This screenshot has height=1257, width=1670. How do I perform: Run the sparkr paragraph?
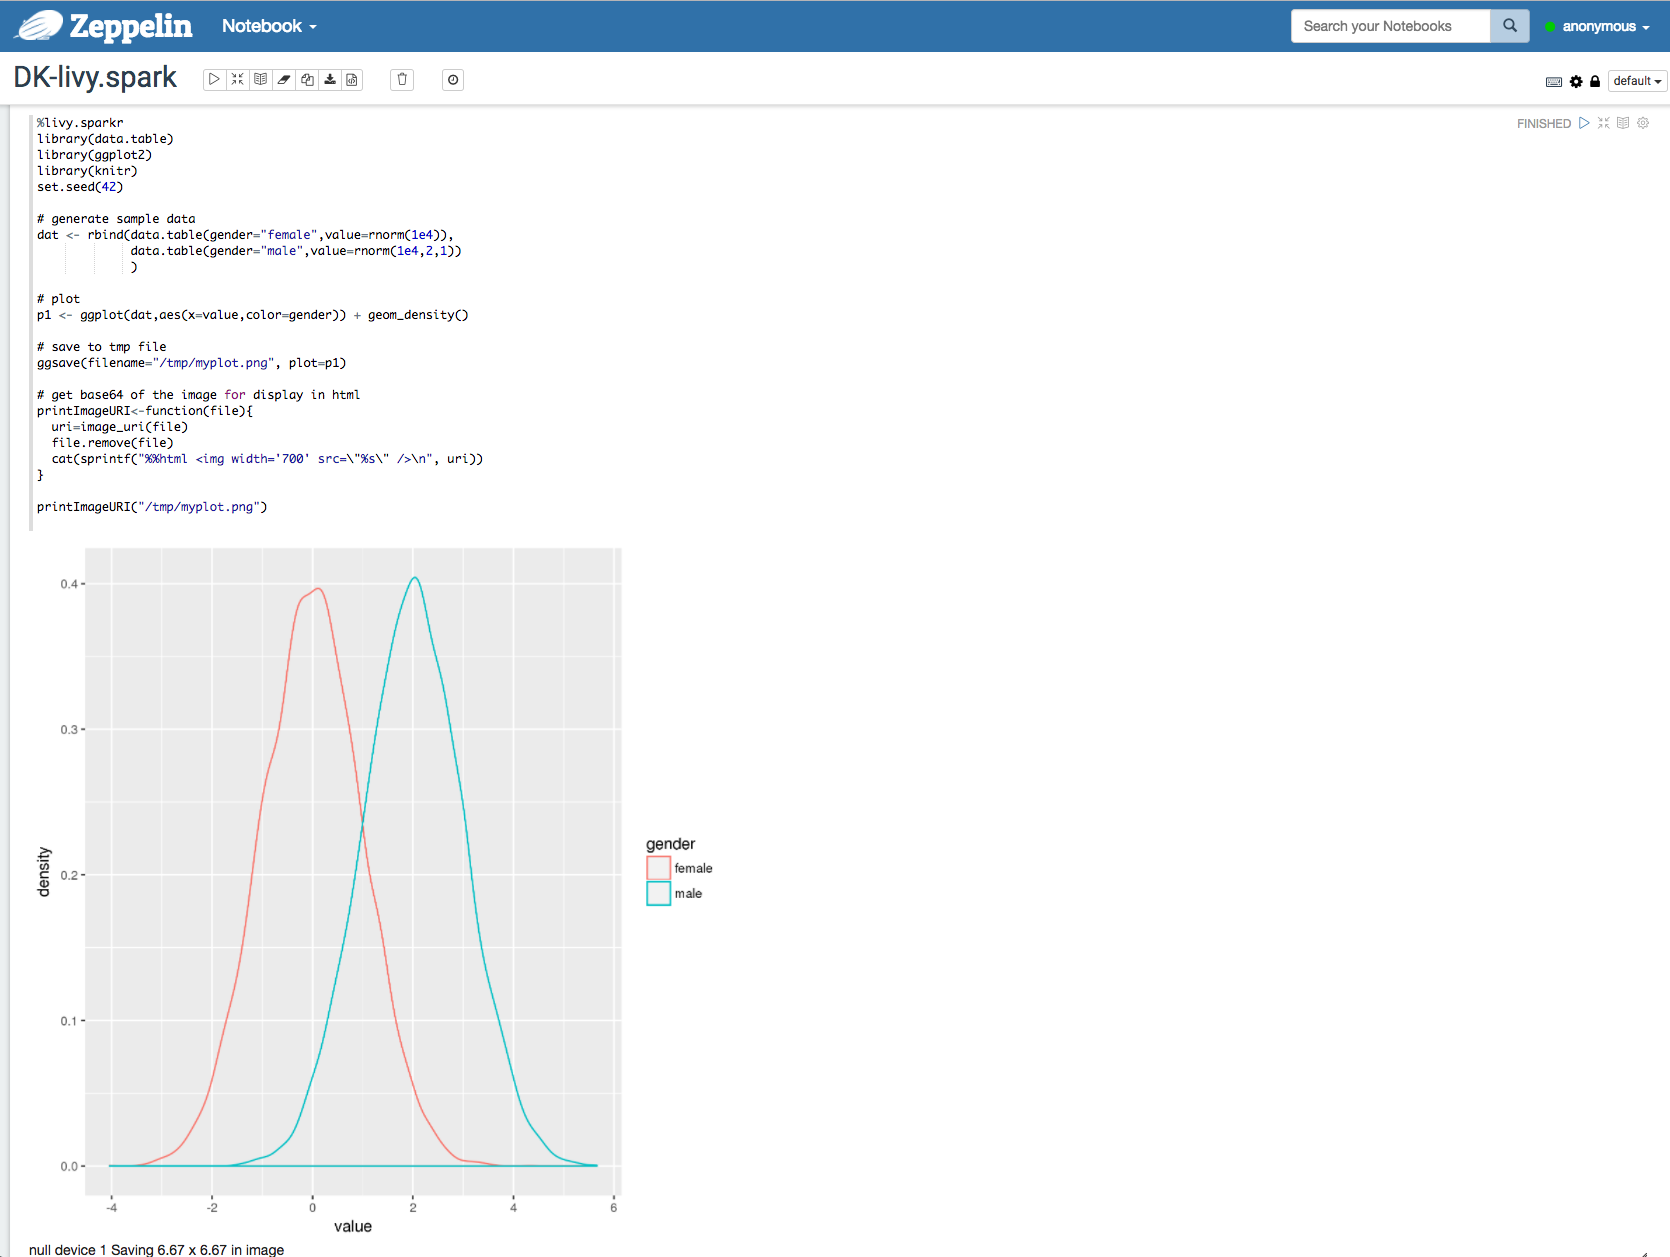(x=1584, y=123)
